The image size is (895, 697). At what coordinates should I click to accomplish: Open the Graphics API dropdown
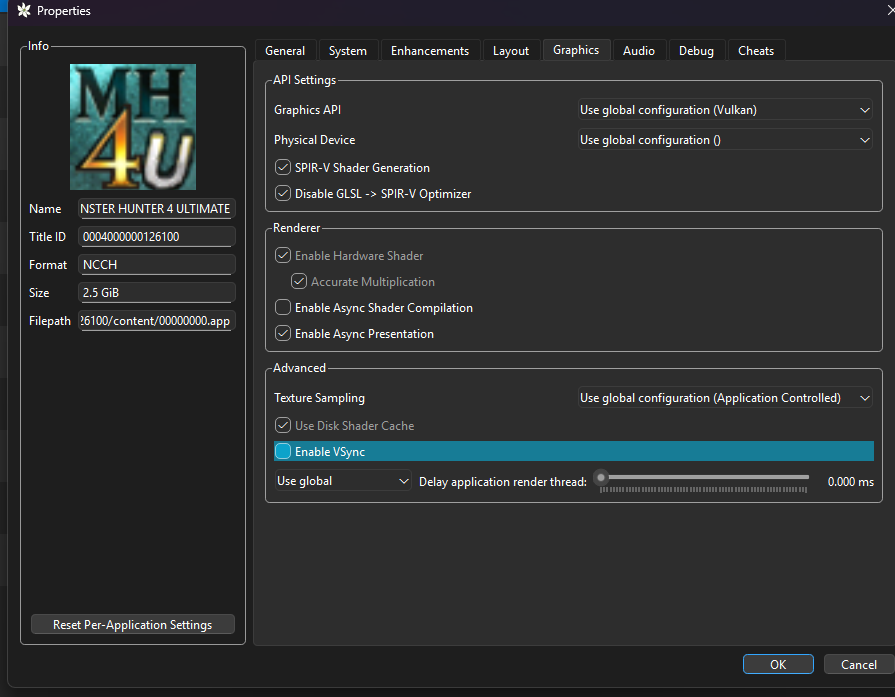click(x=725, y=110)
